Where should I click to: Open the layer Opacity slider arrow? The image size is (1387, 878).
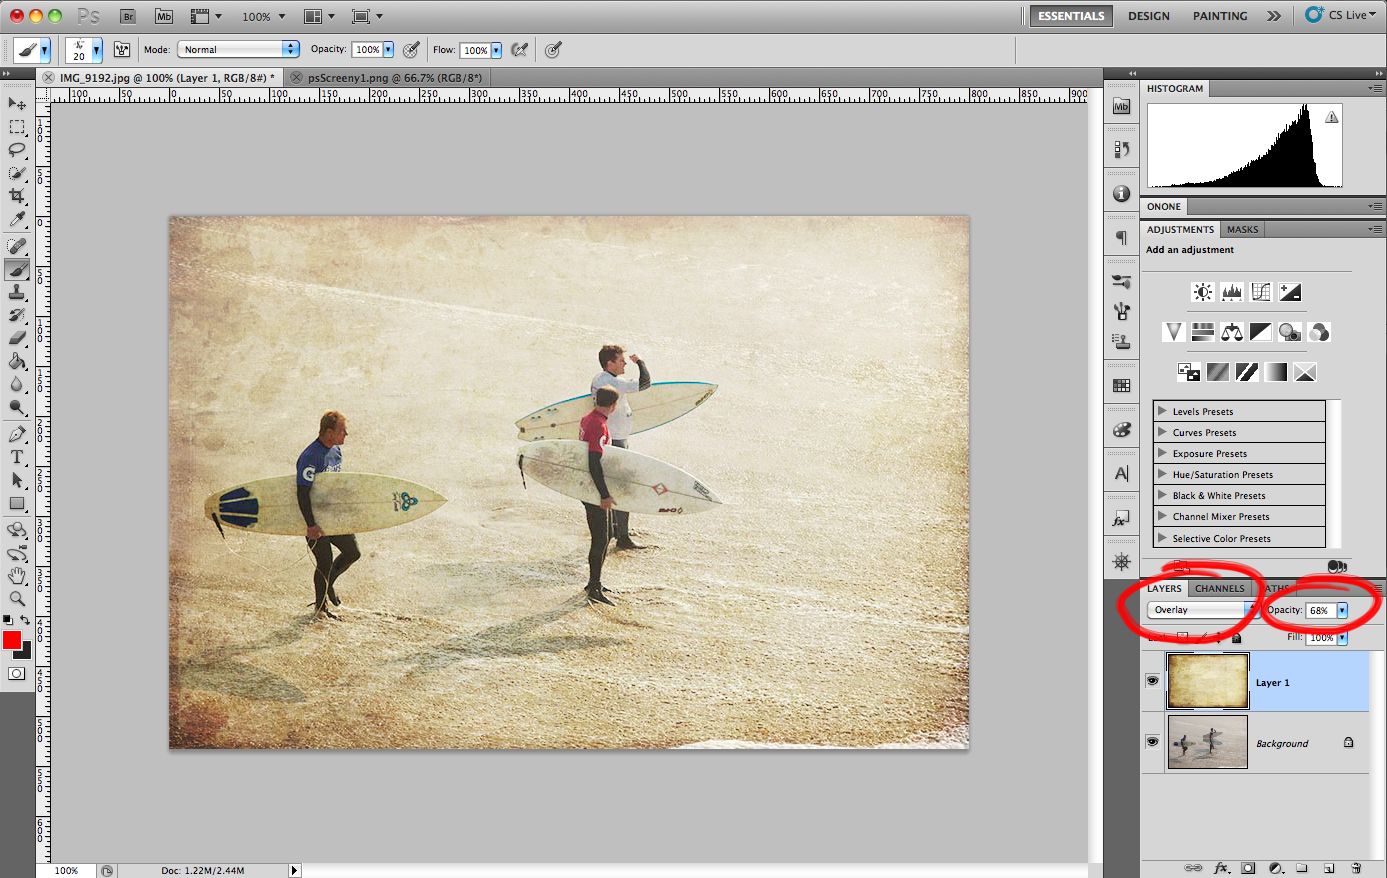coord(1342,610)
